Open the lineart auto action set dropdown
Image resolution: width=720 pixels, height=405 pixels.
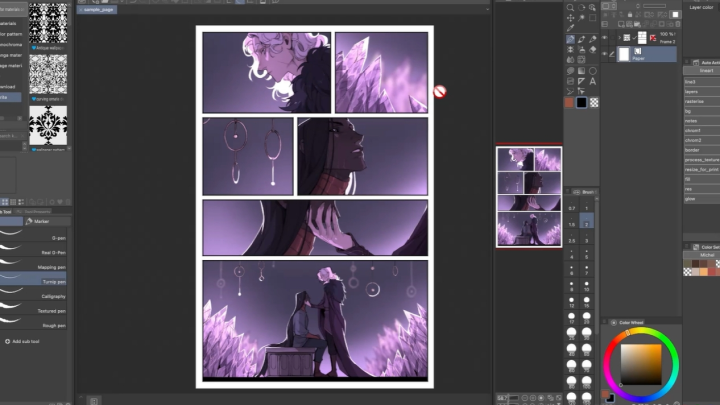point(706,71)
